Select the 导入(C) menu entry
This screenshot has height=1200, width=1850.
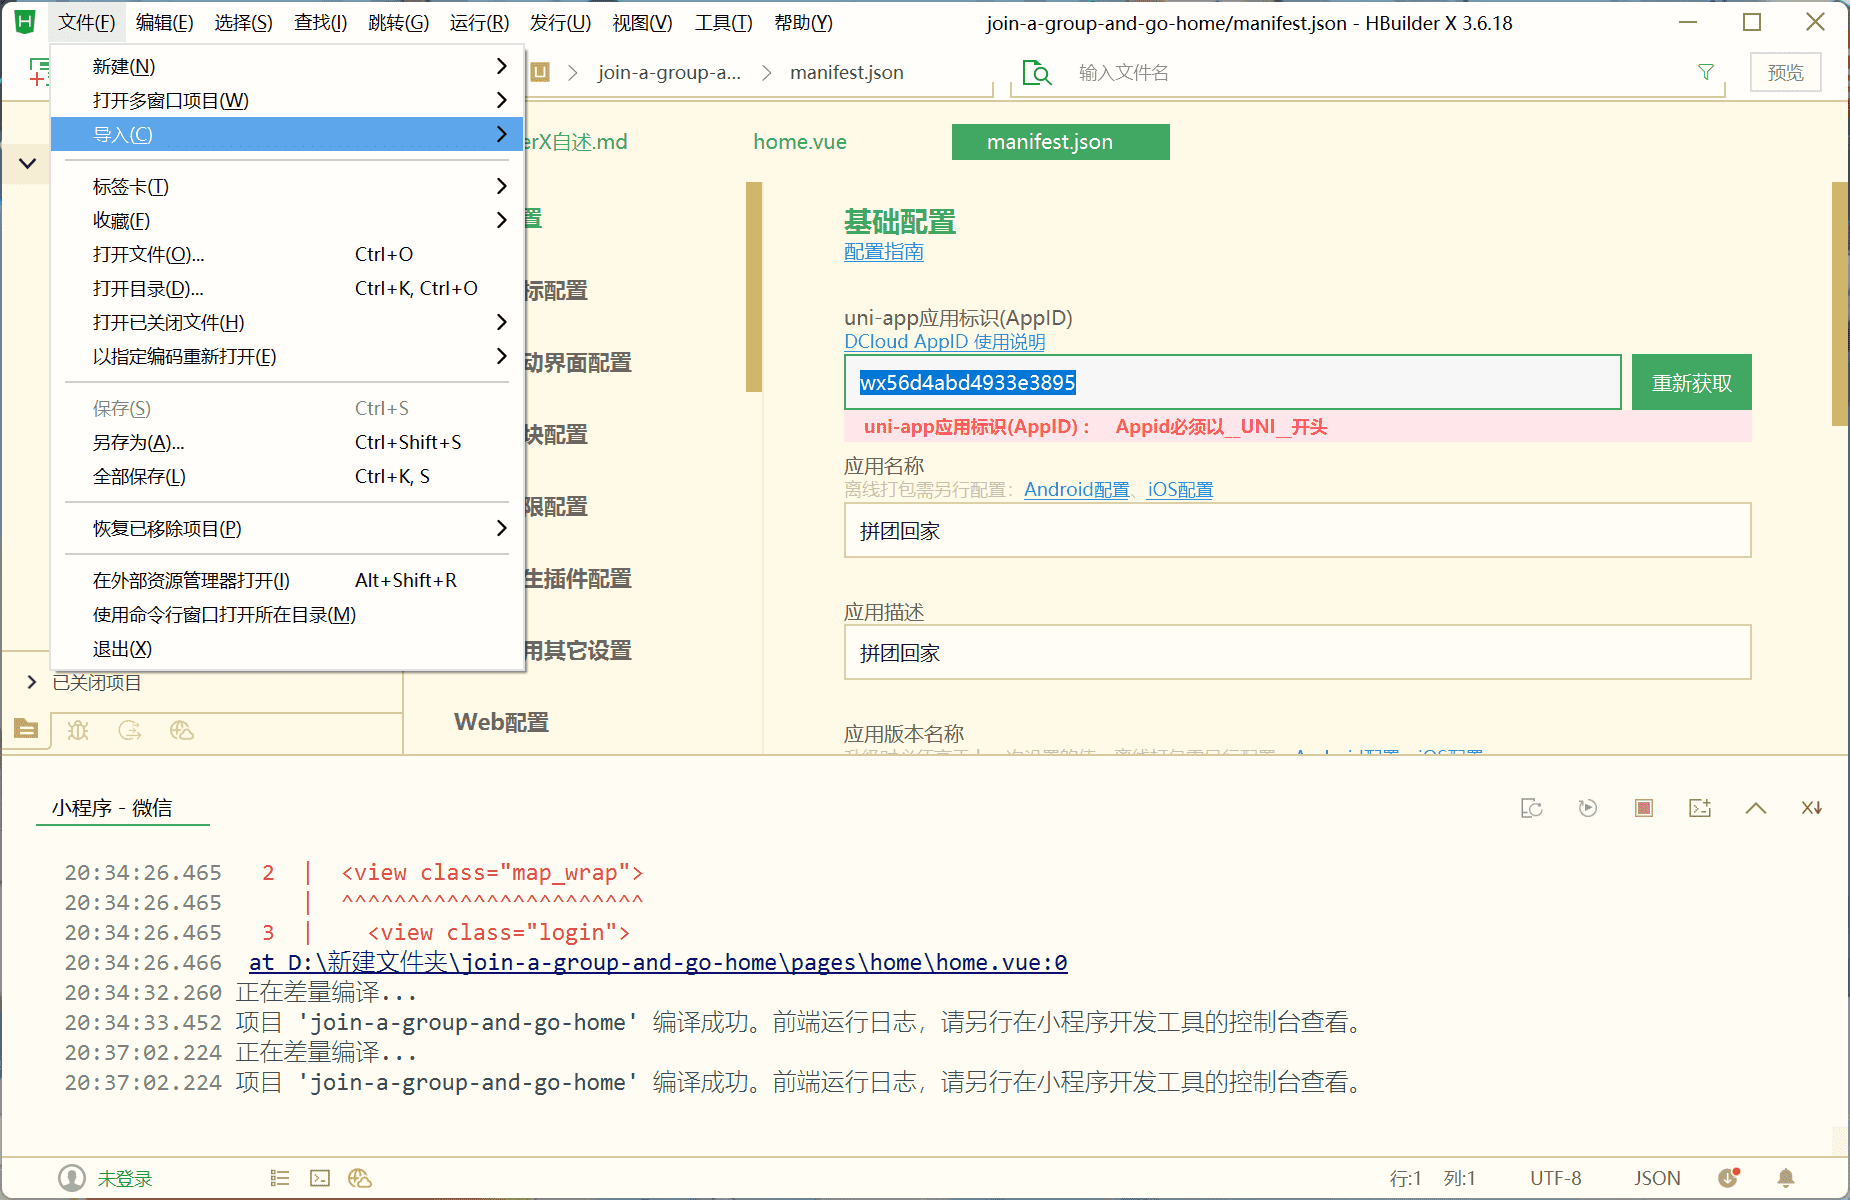tap(287, 134)
